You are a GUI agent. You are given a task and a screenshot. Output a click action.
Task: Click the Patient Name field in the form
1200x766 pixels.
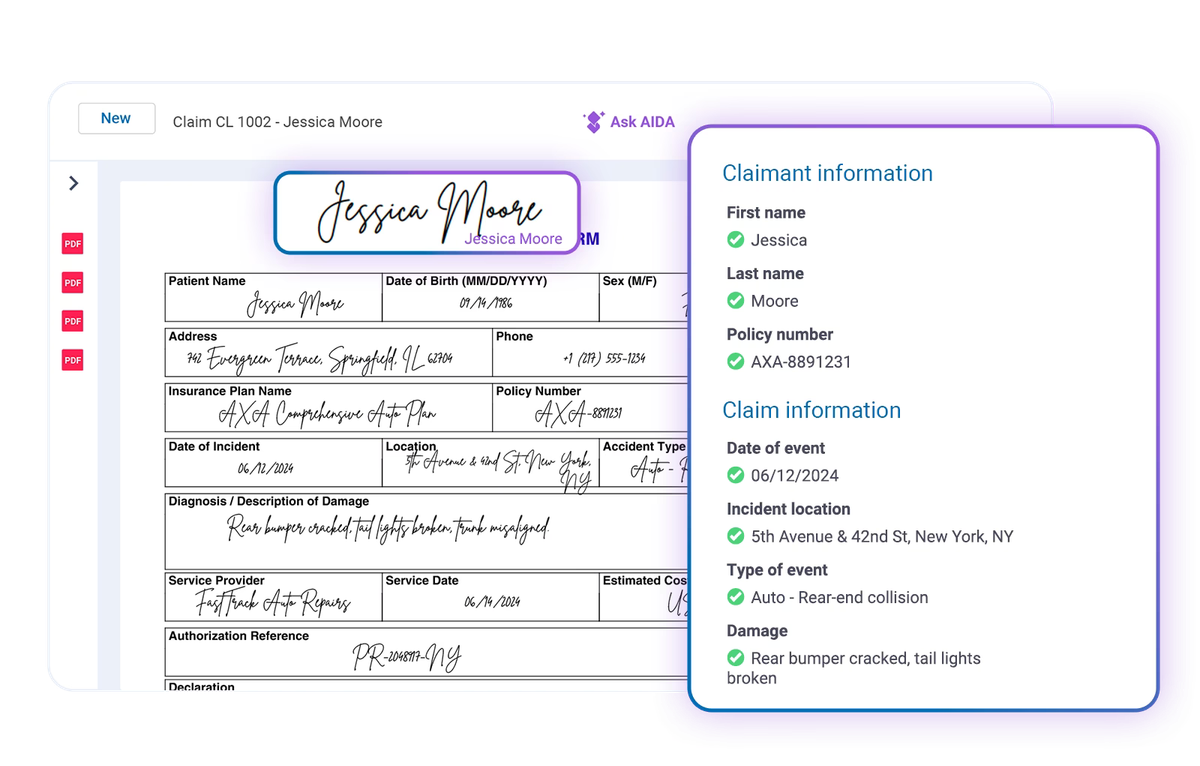pyautogui.click(x=273, y=297)
